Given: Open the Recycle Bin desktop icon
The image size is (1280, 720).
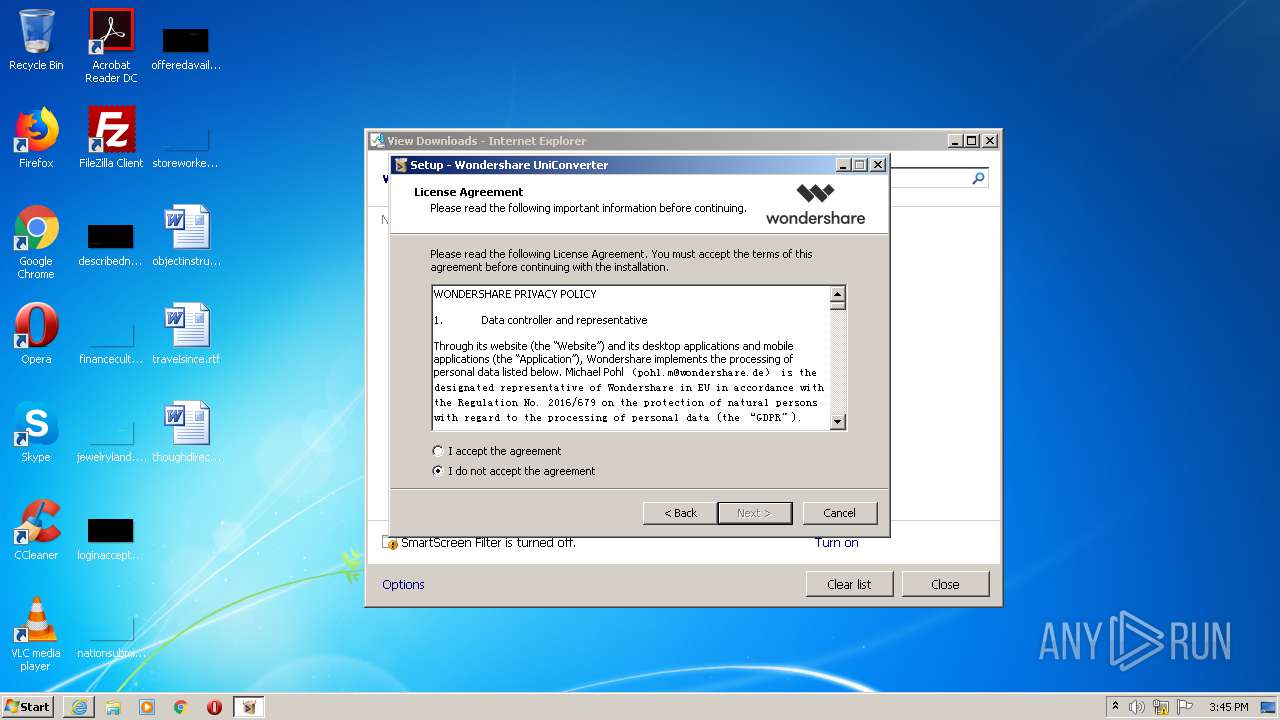Looking at the screenshot, I should point(36,41).
